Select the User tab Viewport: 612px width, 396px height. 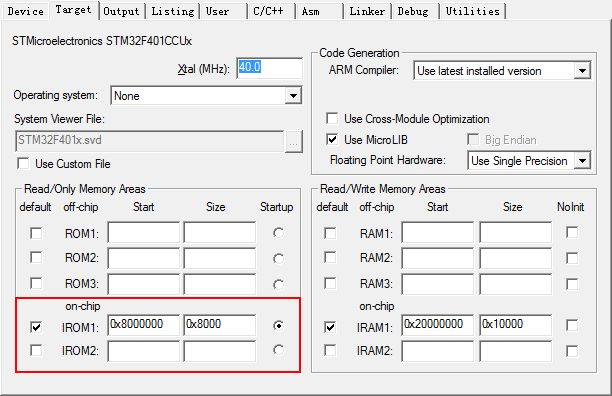224,11
